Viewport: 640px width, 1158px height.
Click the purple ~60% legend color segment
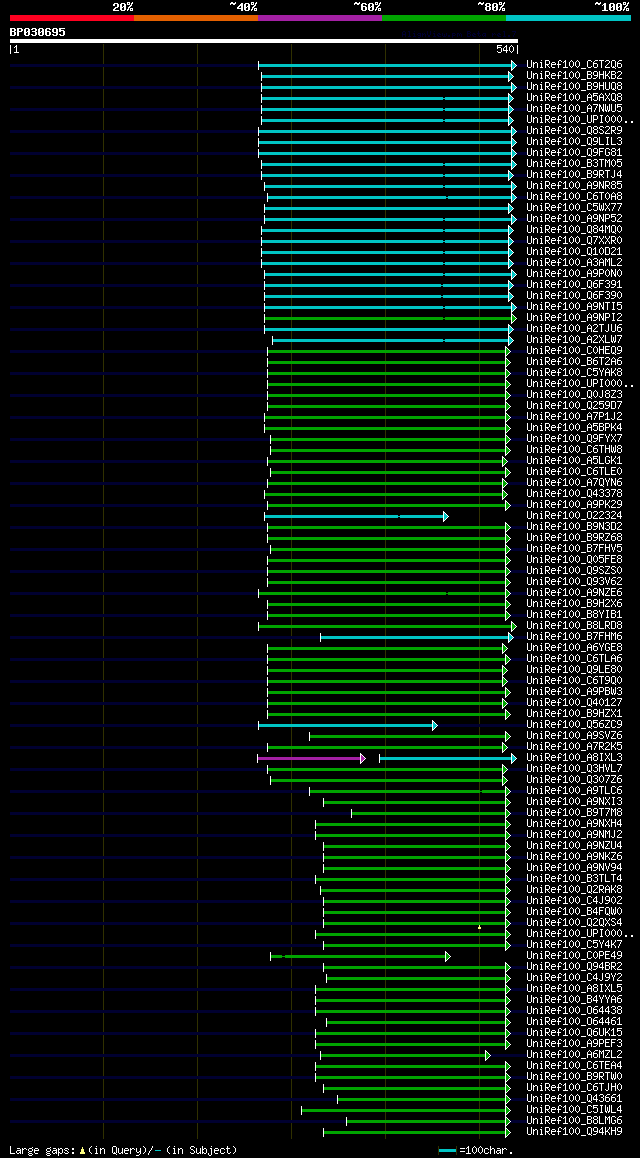point(320,17)
